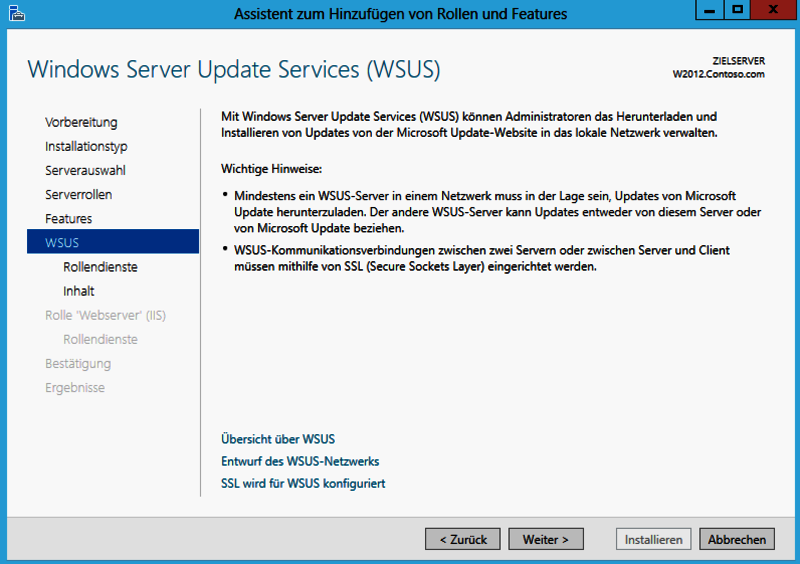Screen dimensions: 800x564
Task: Click the Weiter button
Action: tap(546, 539)
